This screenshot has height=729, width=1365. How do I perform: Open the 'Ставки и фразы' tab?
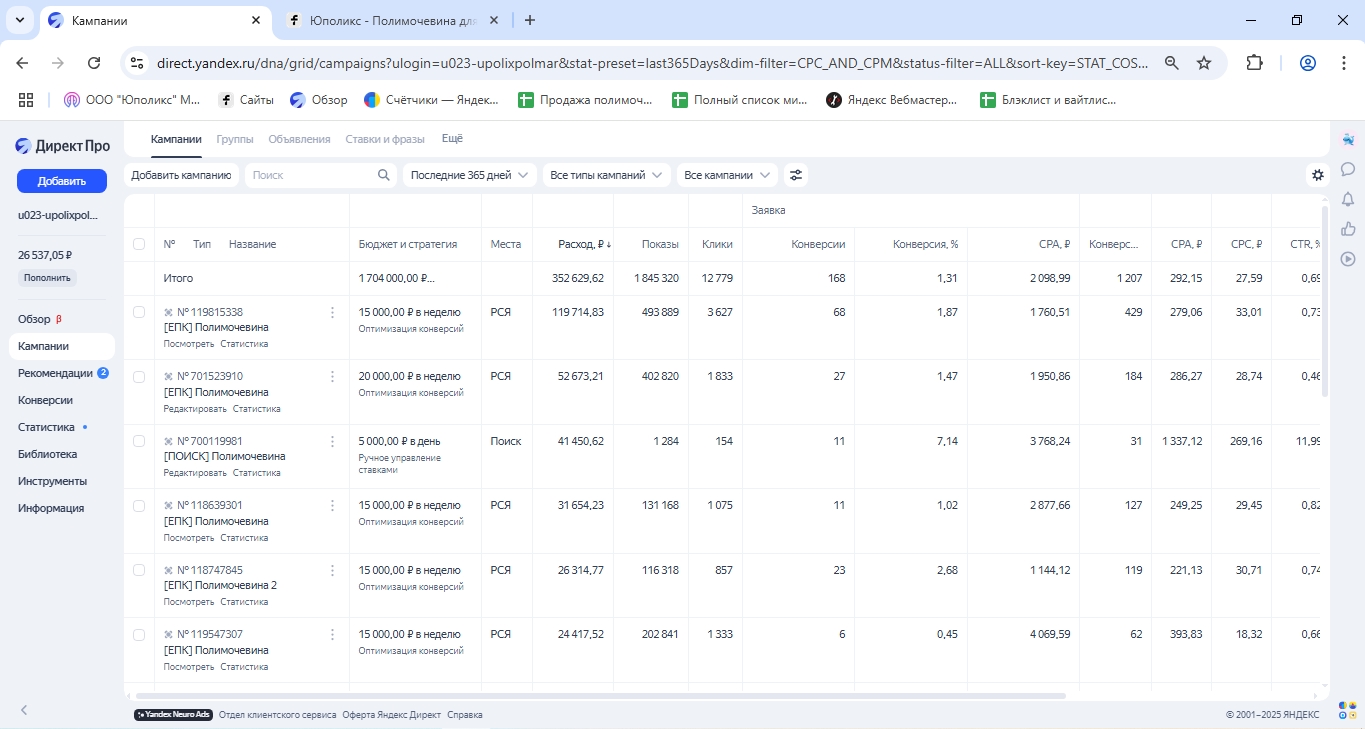385,139
